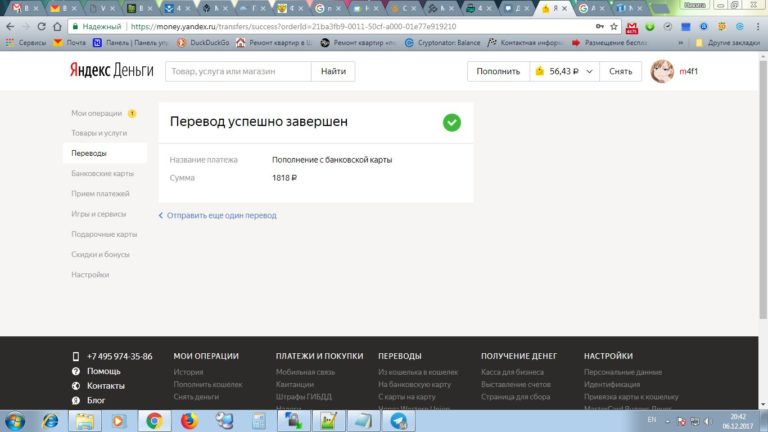Open Telegram from the taskbar
The image size is (768, 432).
point(398,421)
